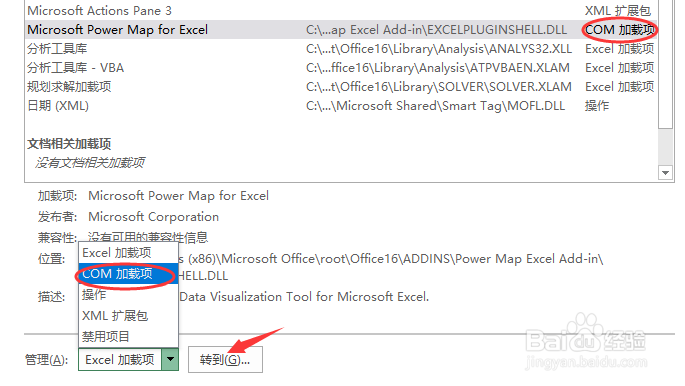Click the 没有文档相关加载项 text
The width and height of the screenshot is (685, 386).
coord(90,163)
